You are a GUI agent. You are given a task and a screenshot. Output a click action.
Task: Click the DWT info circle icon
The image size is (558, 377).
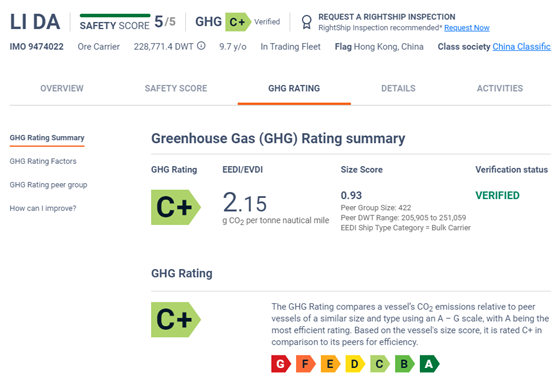[x=201, y=46]
